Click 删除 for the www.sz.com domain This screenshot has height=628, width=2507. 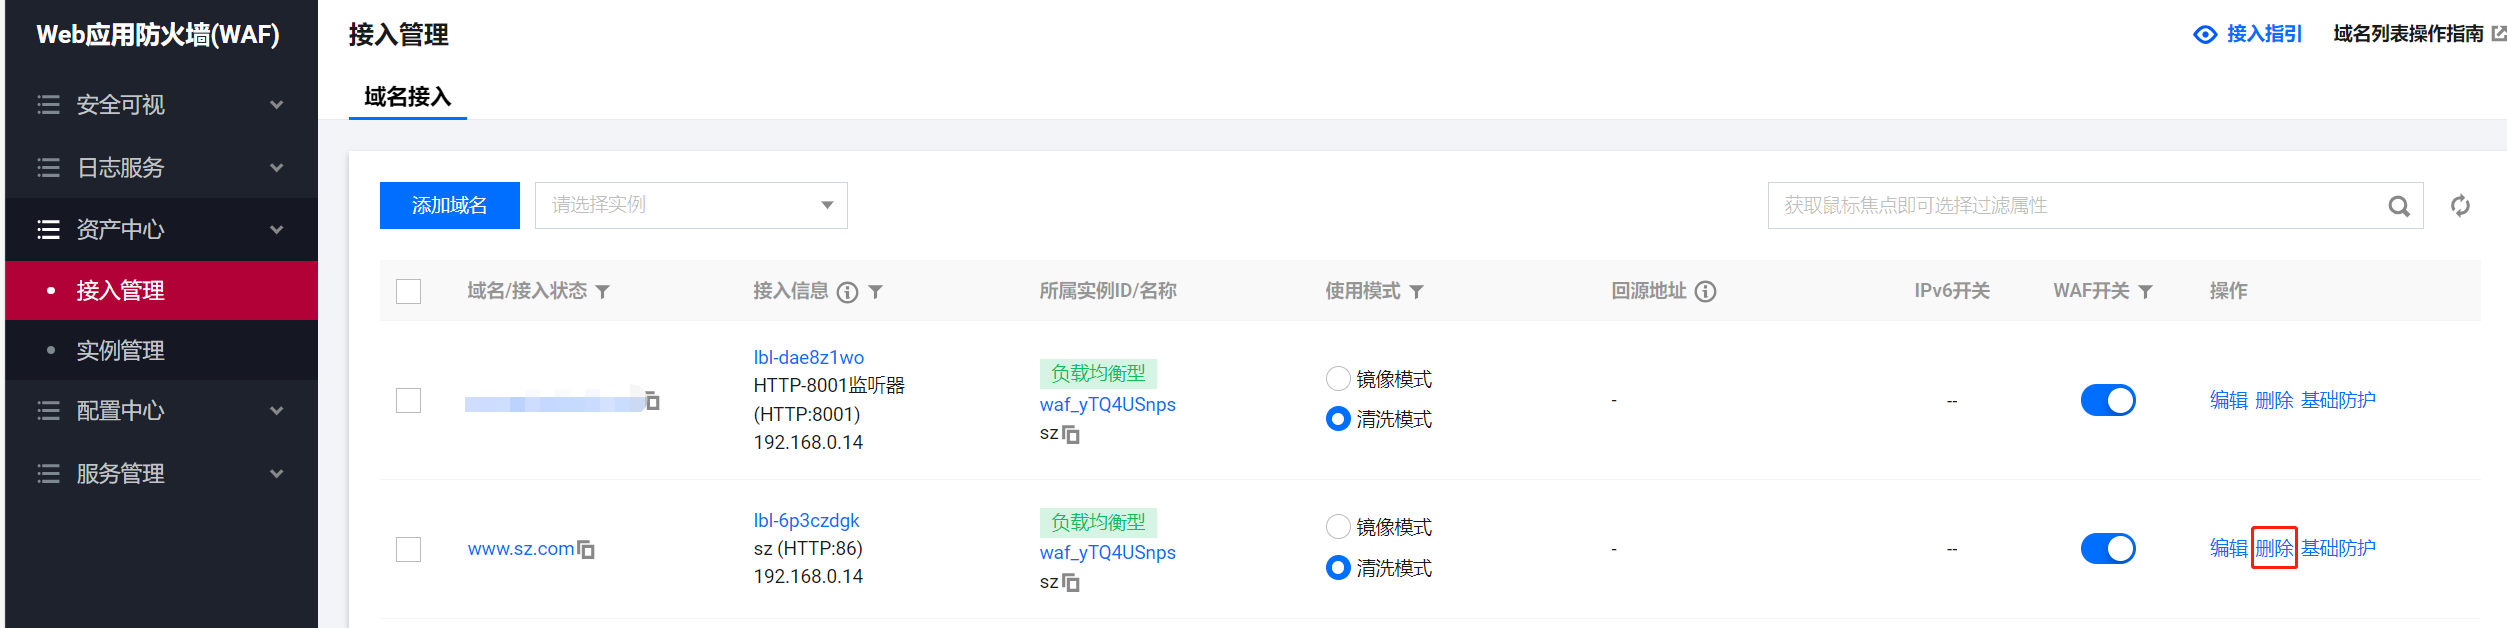tap(2273, 548)
